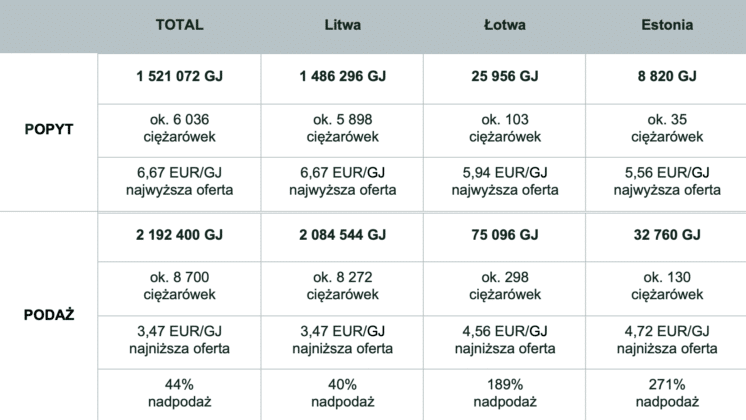Select the POPYT row label
The height and width of the screenshot is (420, 746).
click(49, 129)
